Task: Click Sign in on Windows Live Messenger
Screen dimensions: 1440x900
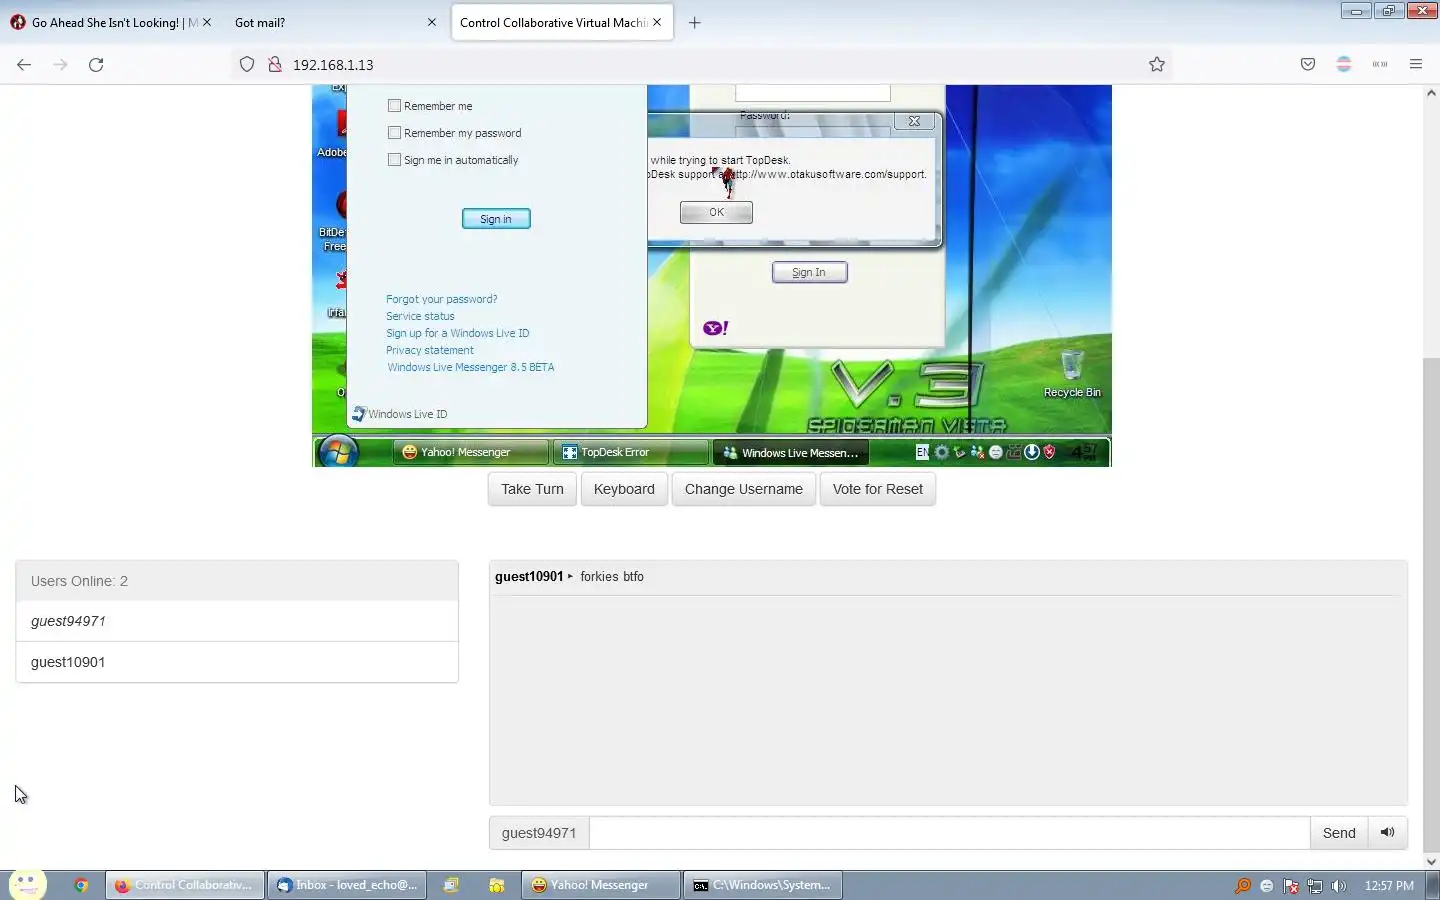Action: (496, 219)
